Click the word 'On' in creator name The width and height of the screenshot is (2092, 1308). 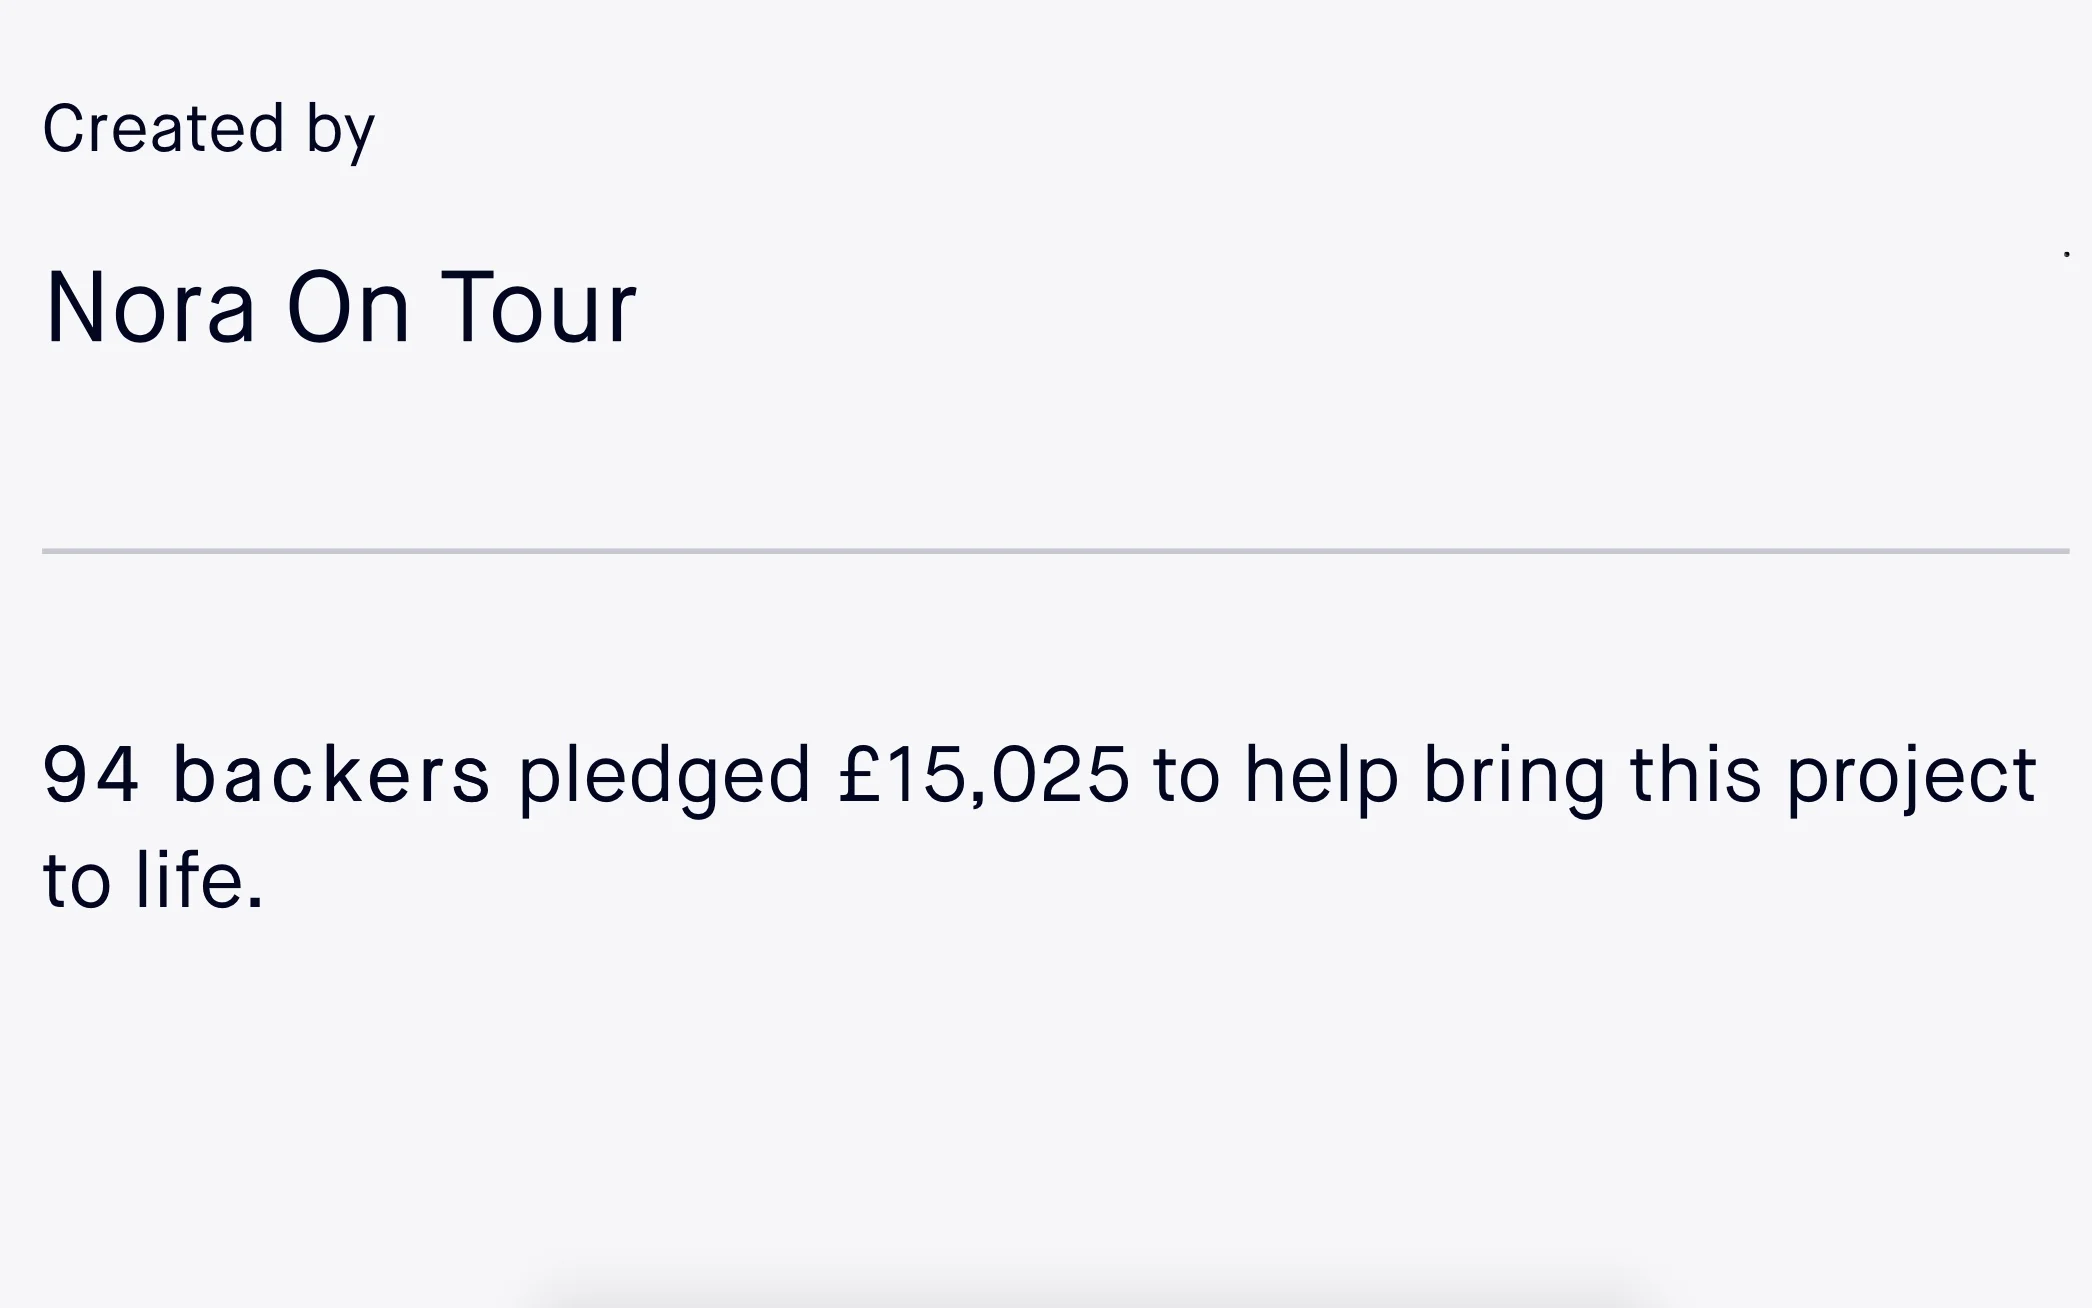tap(348, 307)
